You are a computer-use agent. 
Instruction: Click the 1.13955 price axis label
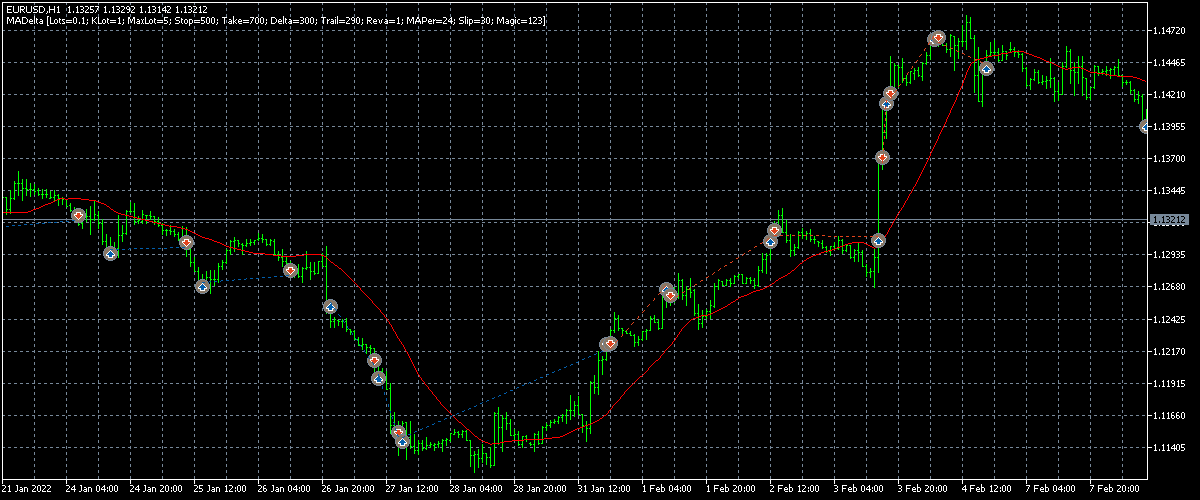point(1169,127)
